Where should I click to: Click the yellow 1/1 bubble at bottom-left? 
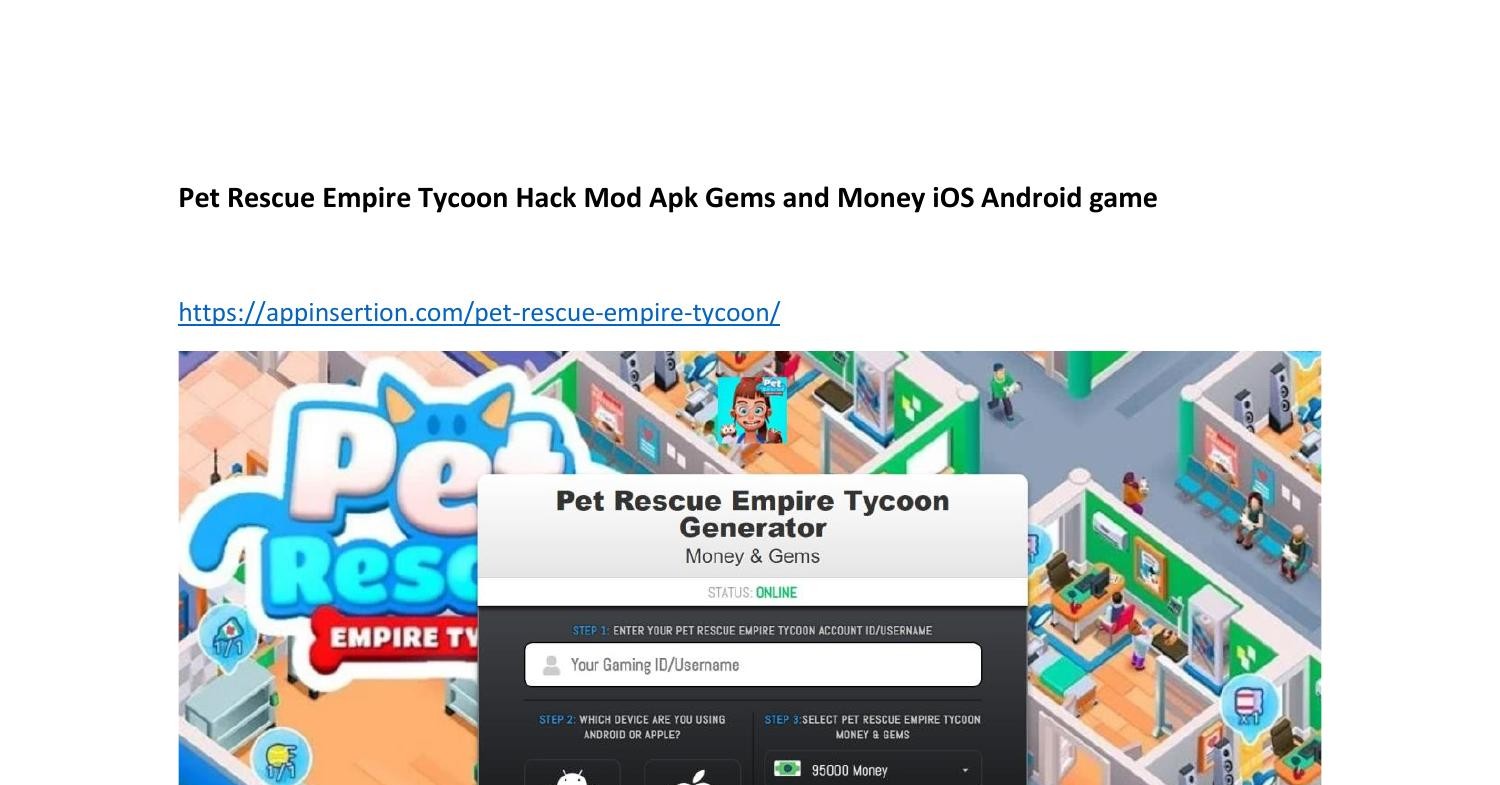tap(280, 758)
